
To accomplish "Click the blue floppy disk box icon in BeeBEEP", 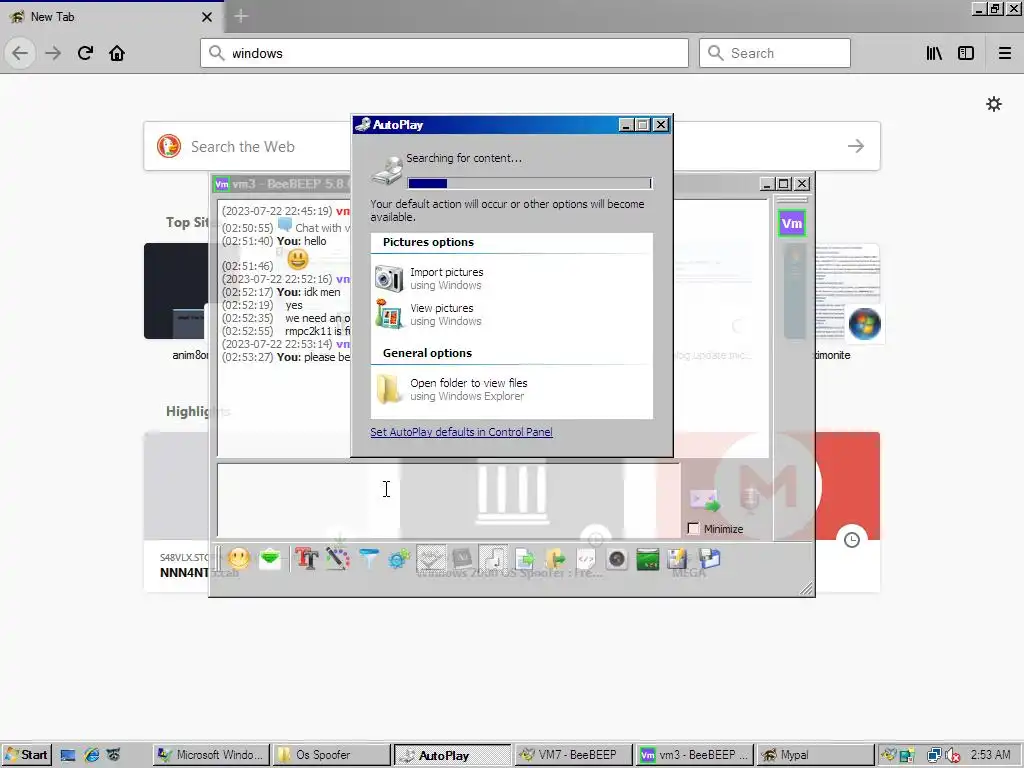I will click(x=709, y=558).
